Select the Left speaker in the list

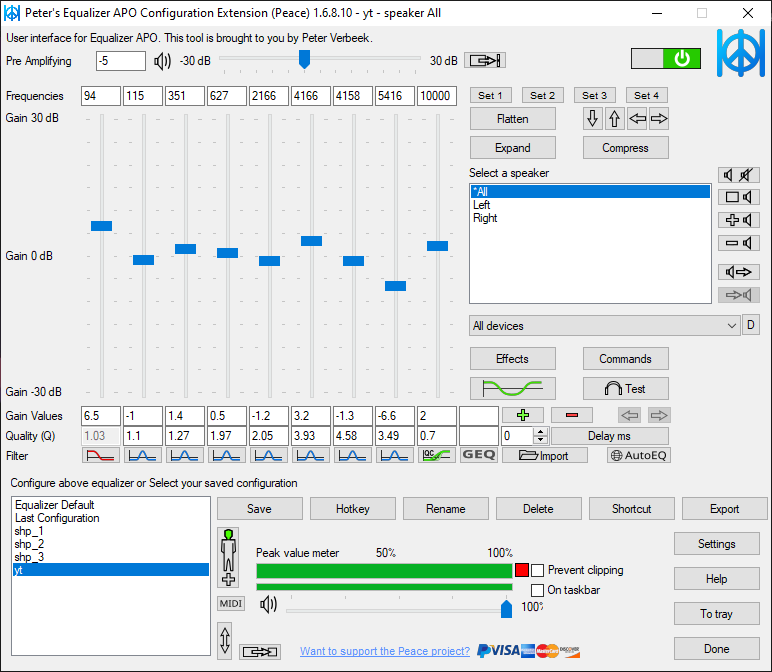pos(590,205)
